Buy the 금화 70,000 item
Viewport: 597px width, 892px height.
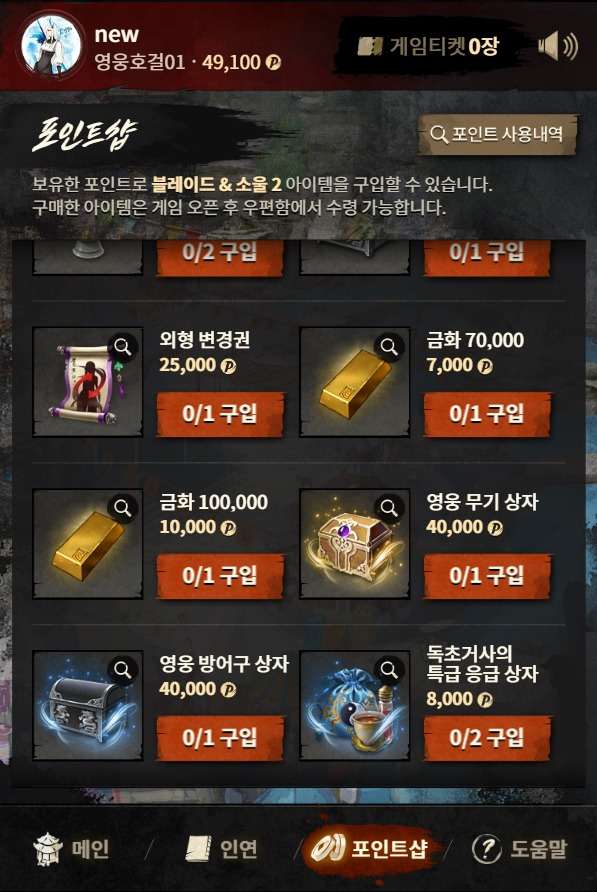pos(487,414)
